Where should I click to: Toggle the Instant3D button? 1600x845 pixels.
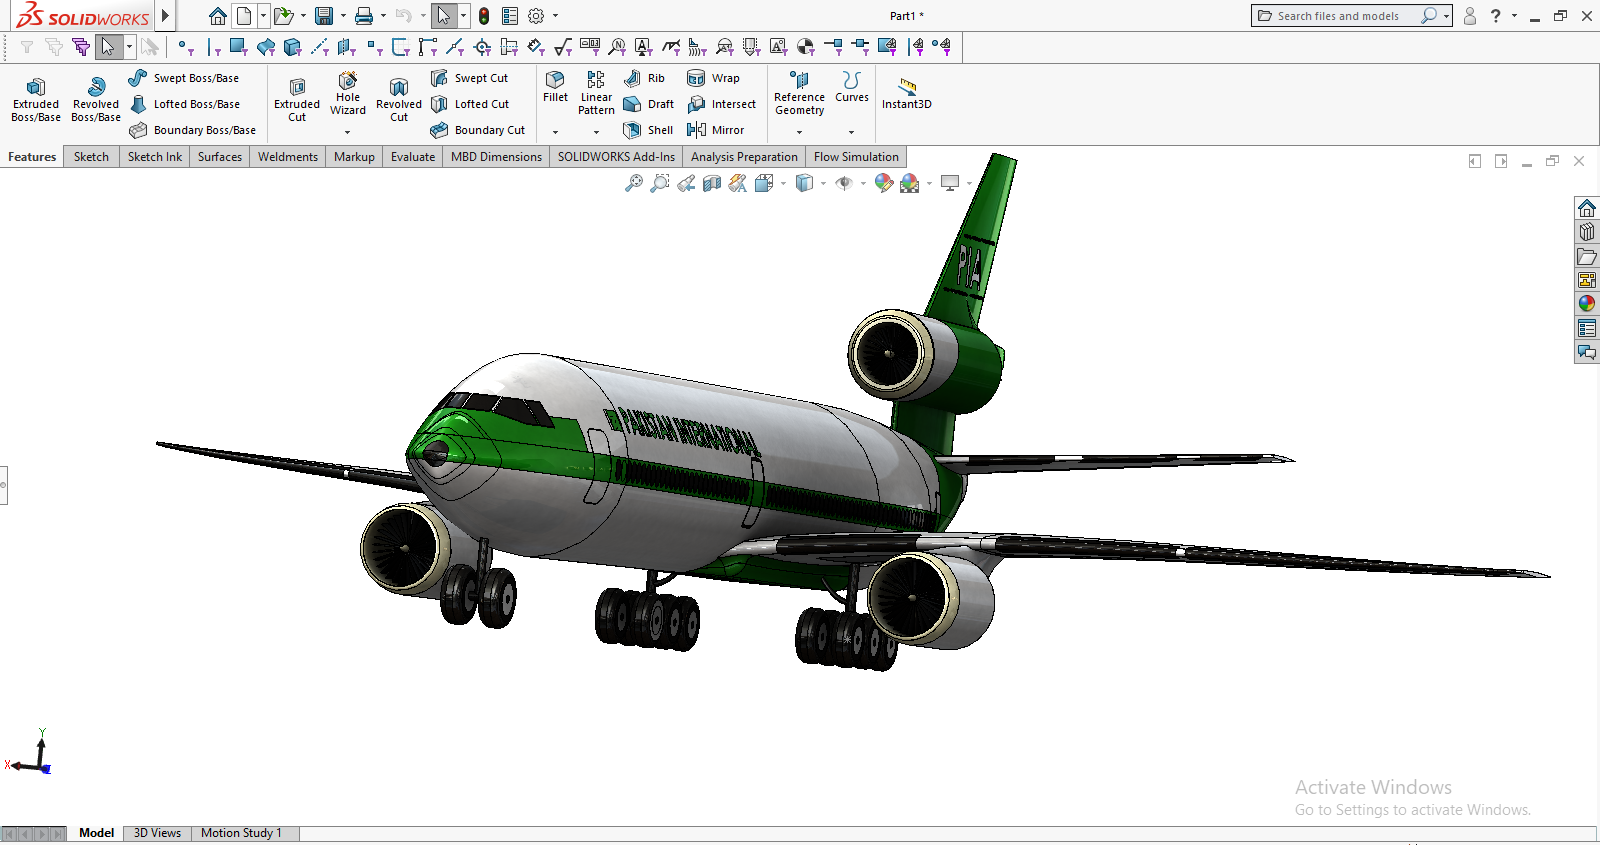pos(907,94)
